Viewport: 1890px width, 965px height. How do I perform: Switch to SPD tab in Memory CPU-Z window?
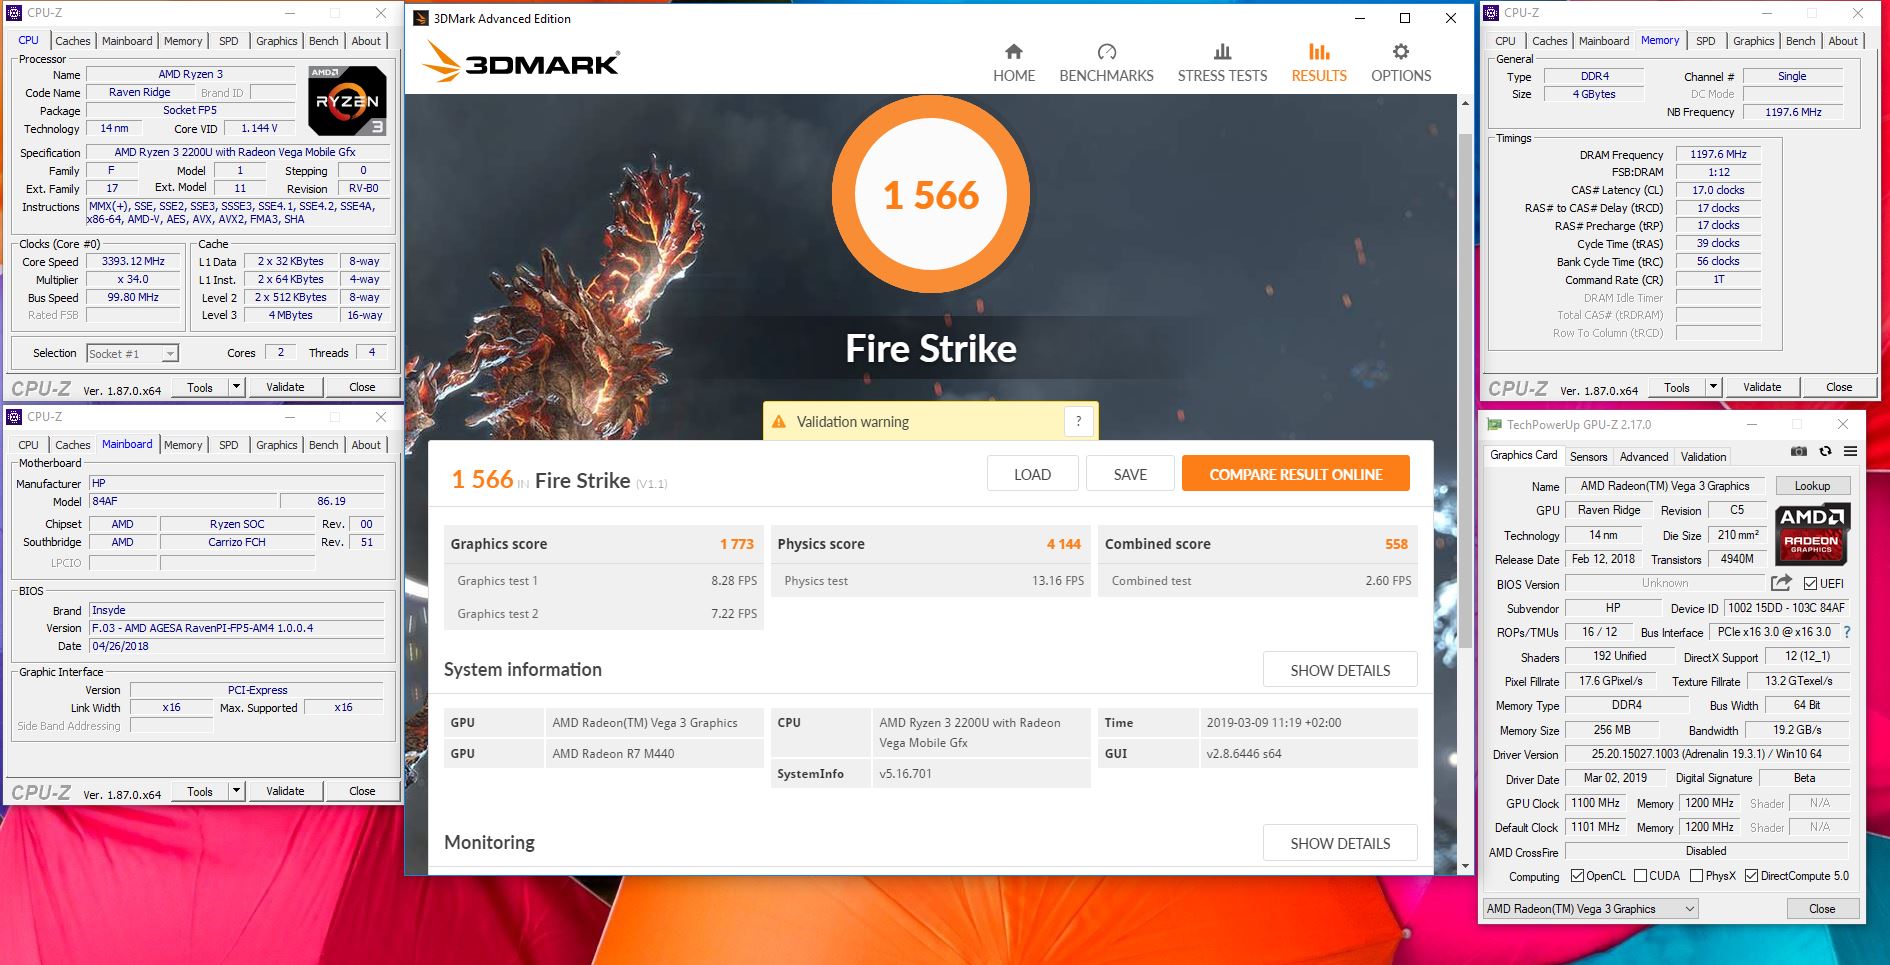pyautogui.click(x=1705, y=41)
